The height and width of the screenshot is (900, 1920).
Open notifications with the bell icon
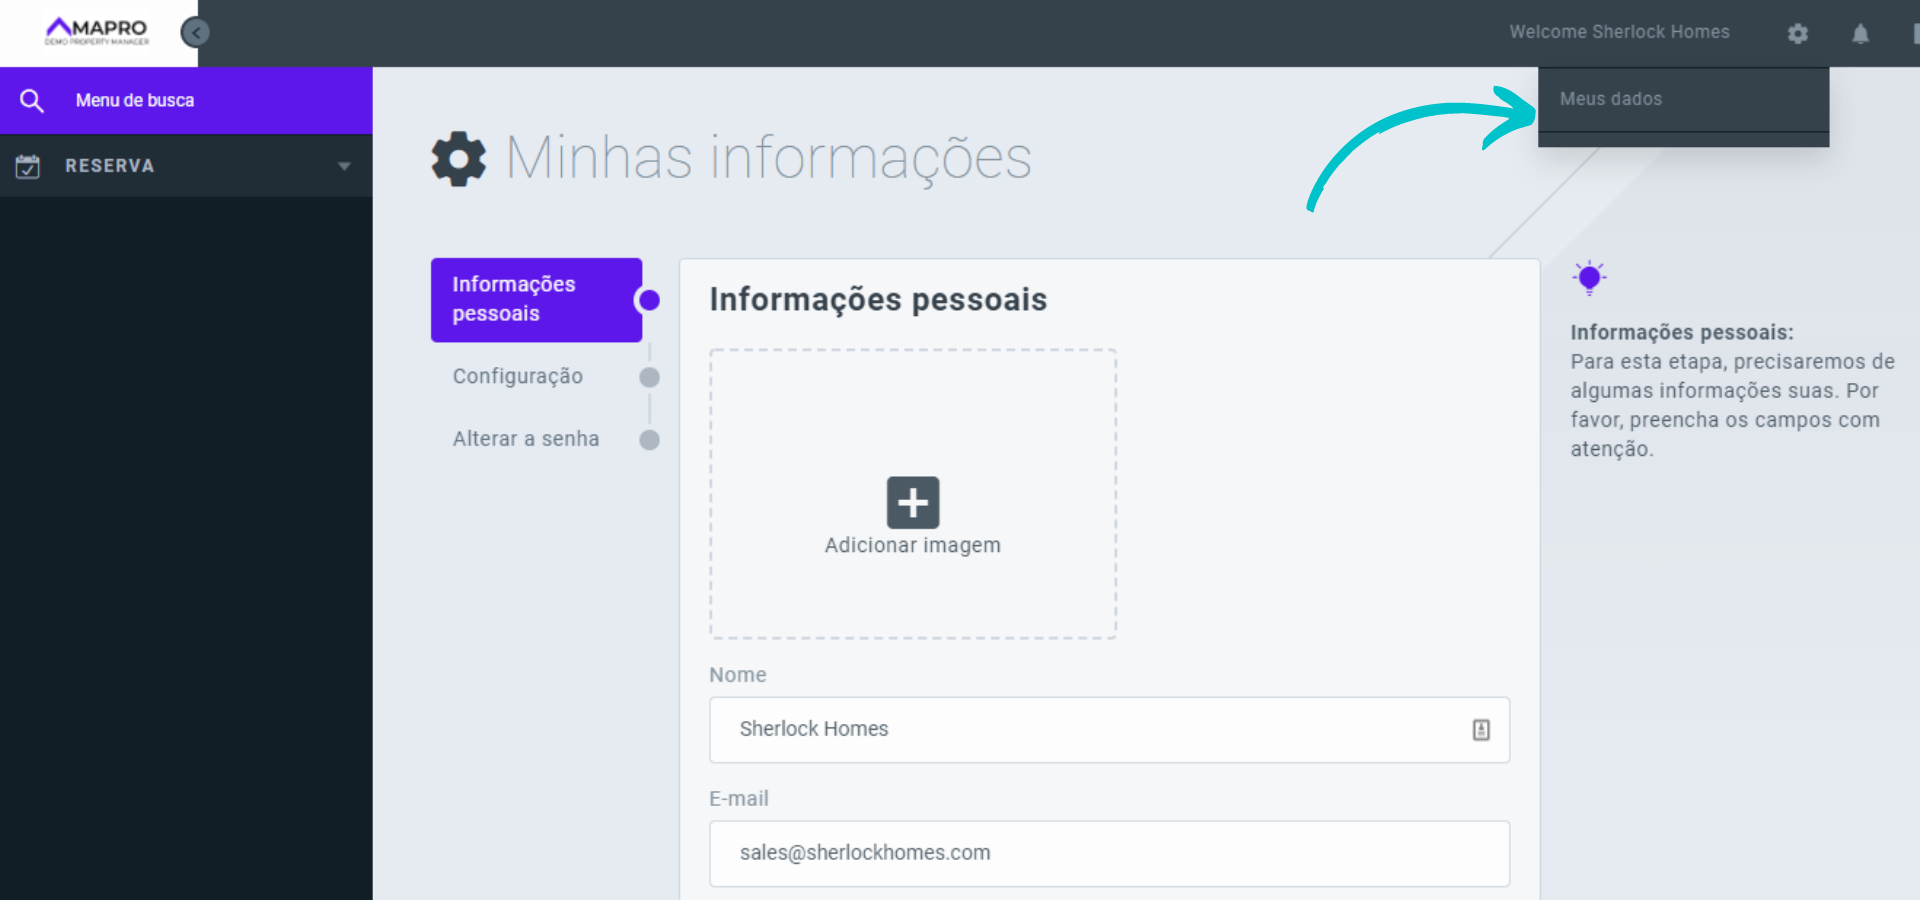1860,33
